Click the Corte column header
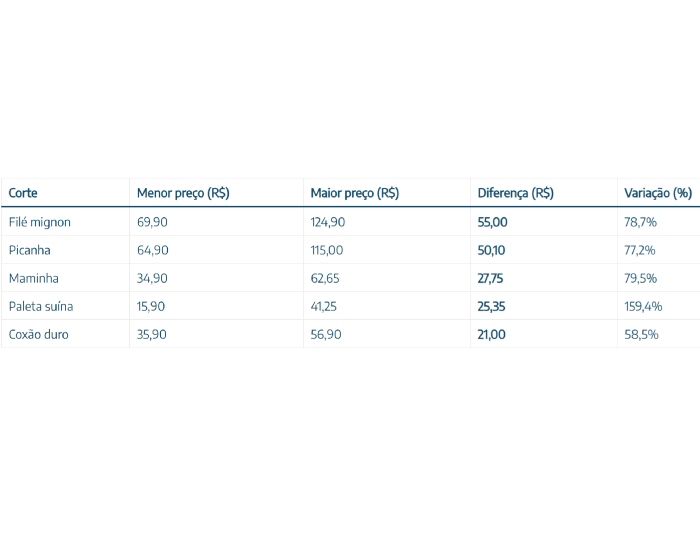This screenshot has height=550, width=700. (x=23, y=193)
